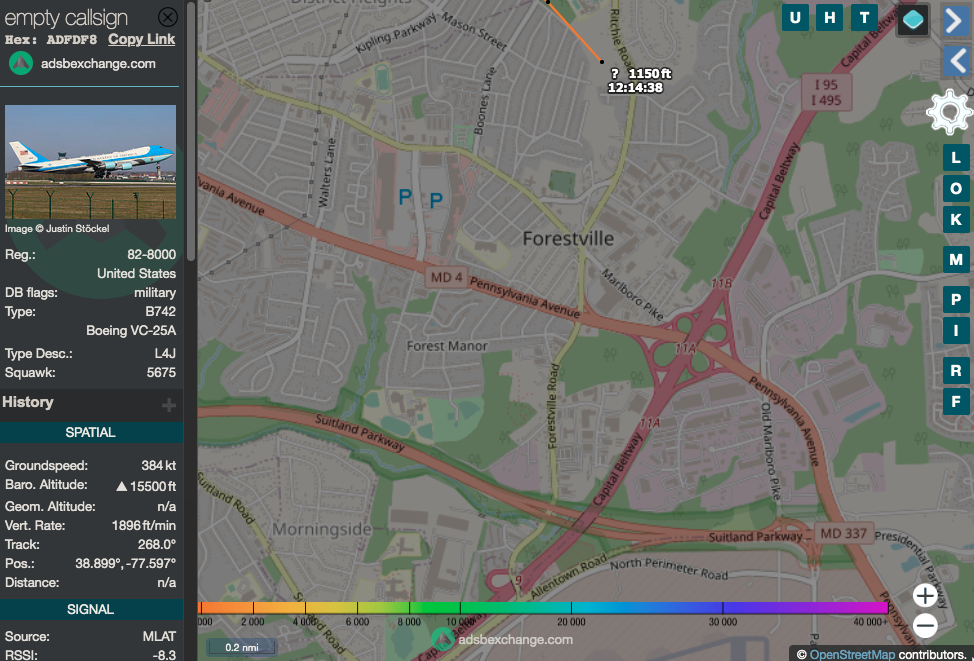Copy Link for hex ADFDF8
The width and height of the screenshot is (974, 661).
(142, 39)
